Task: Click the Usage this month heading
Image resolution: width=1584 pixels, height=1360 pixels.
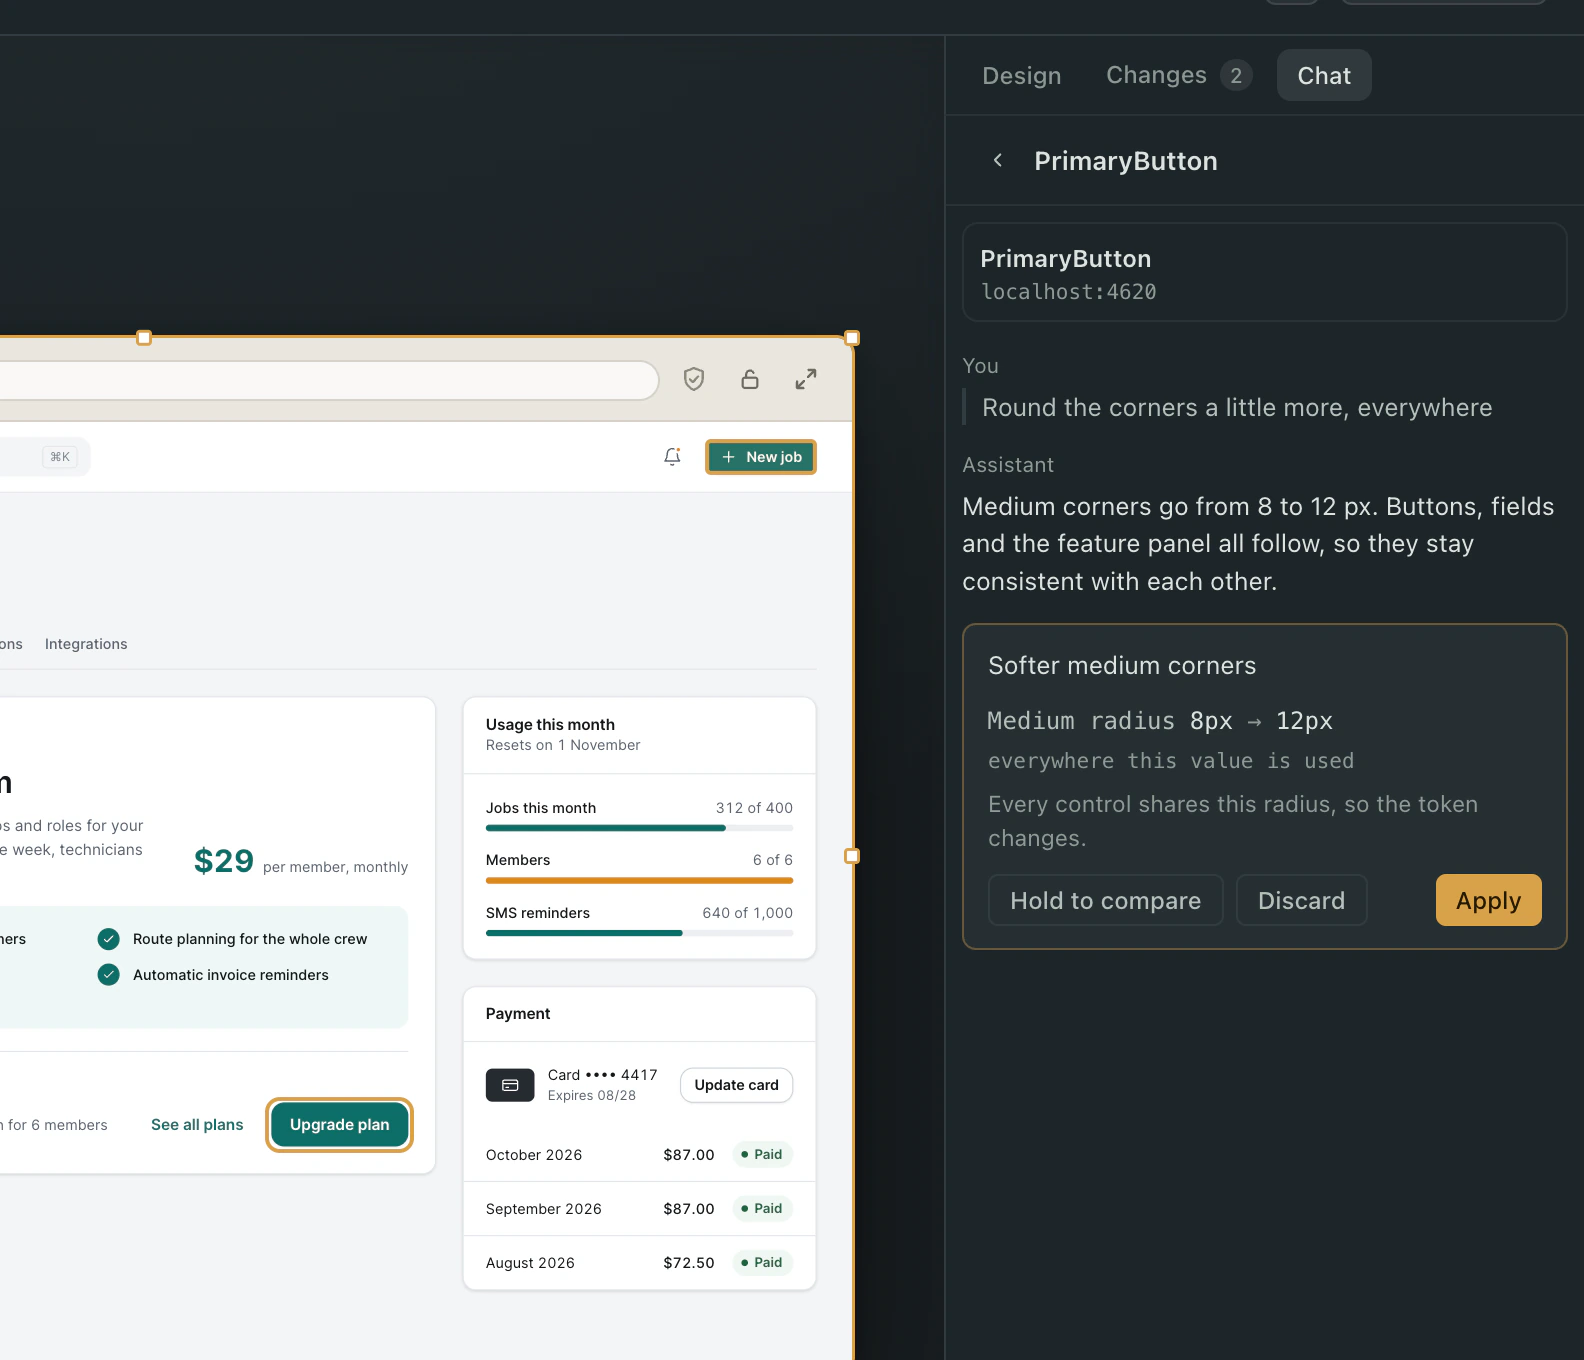Action: pyautogui.click(x=550, y=725)
